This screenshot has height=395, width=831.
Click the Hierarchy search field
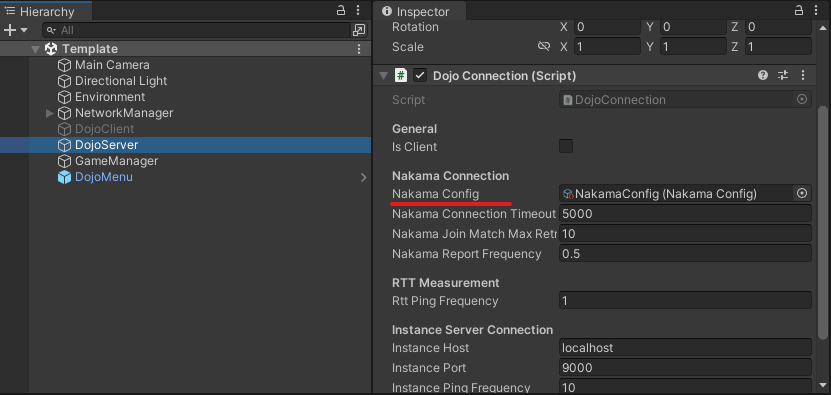coord(197,30)
